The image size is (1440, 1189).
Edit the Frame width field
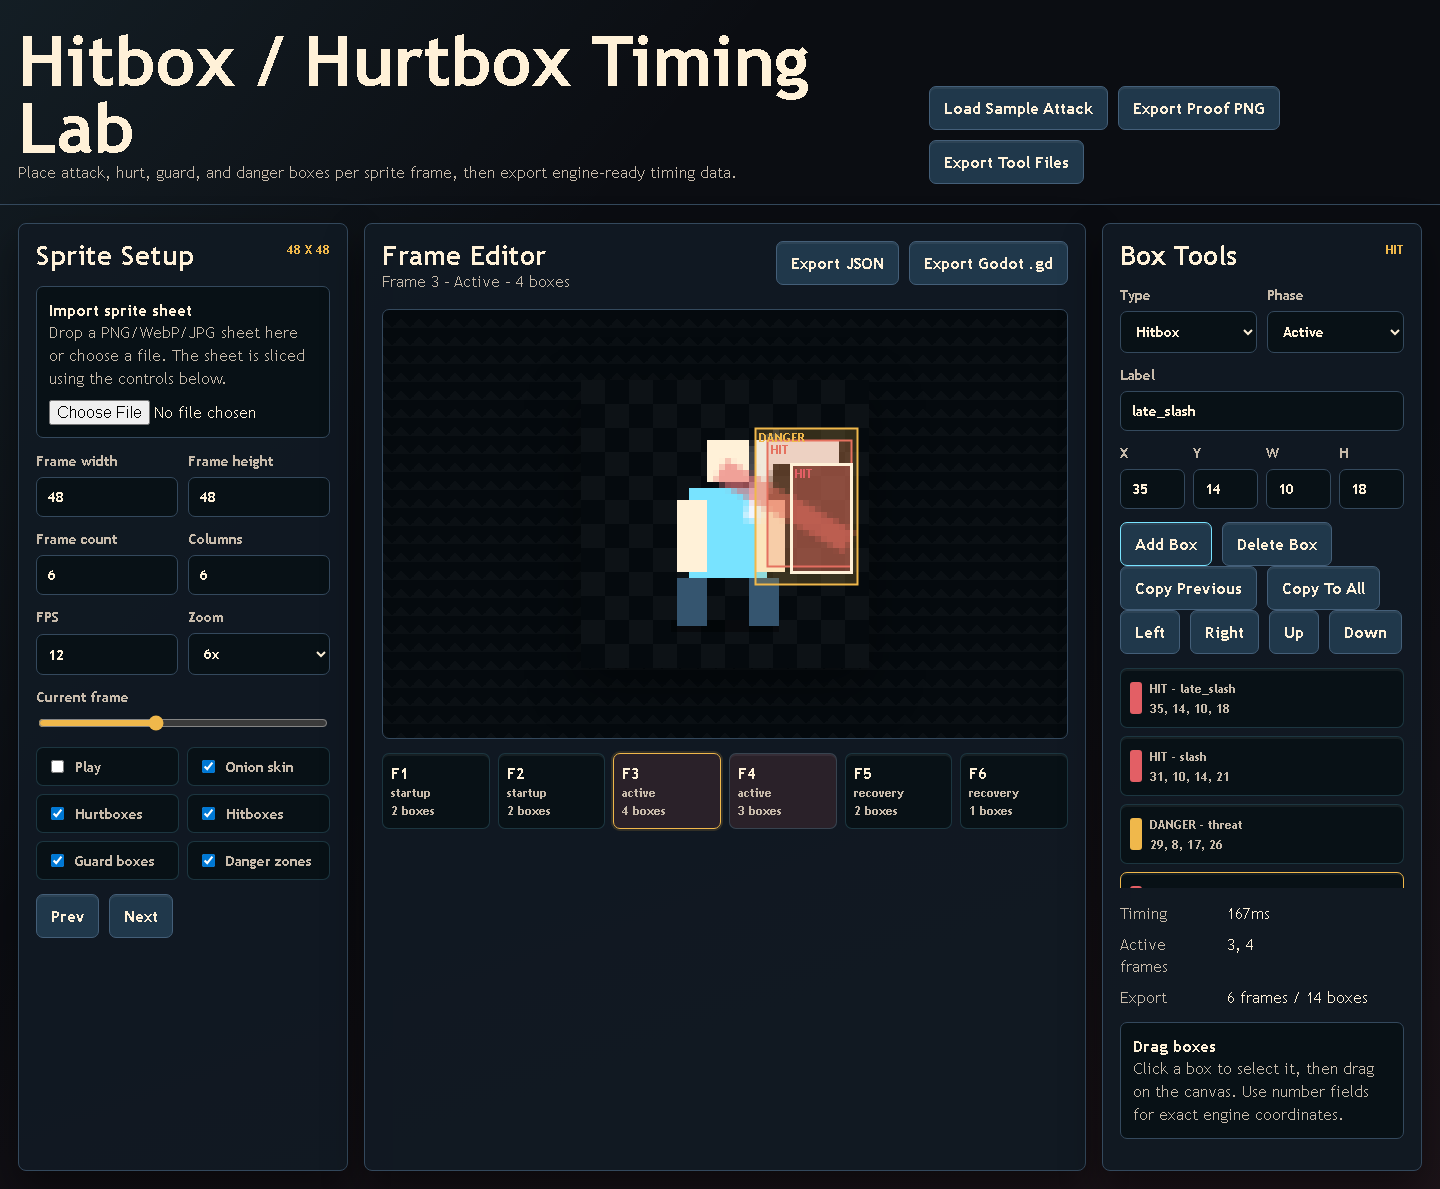click(107, 497)
